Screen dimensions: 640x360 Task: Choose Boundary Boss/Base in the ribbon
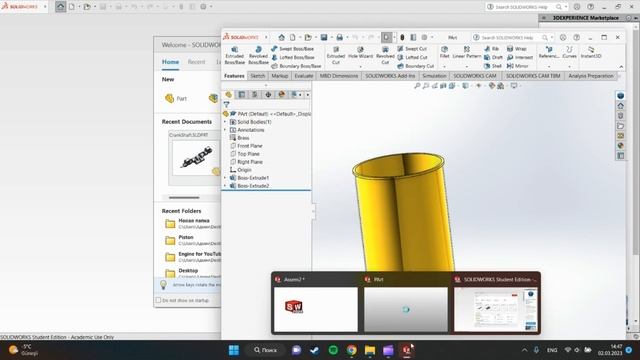click(296, 66)
